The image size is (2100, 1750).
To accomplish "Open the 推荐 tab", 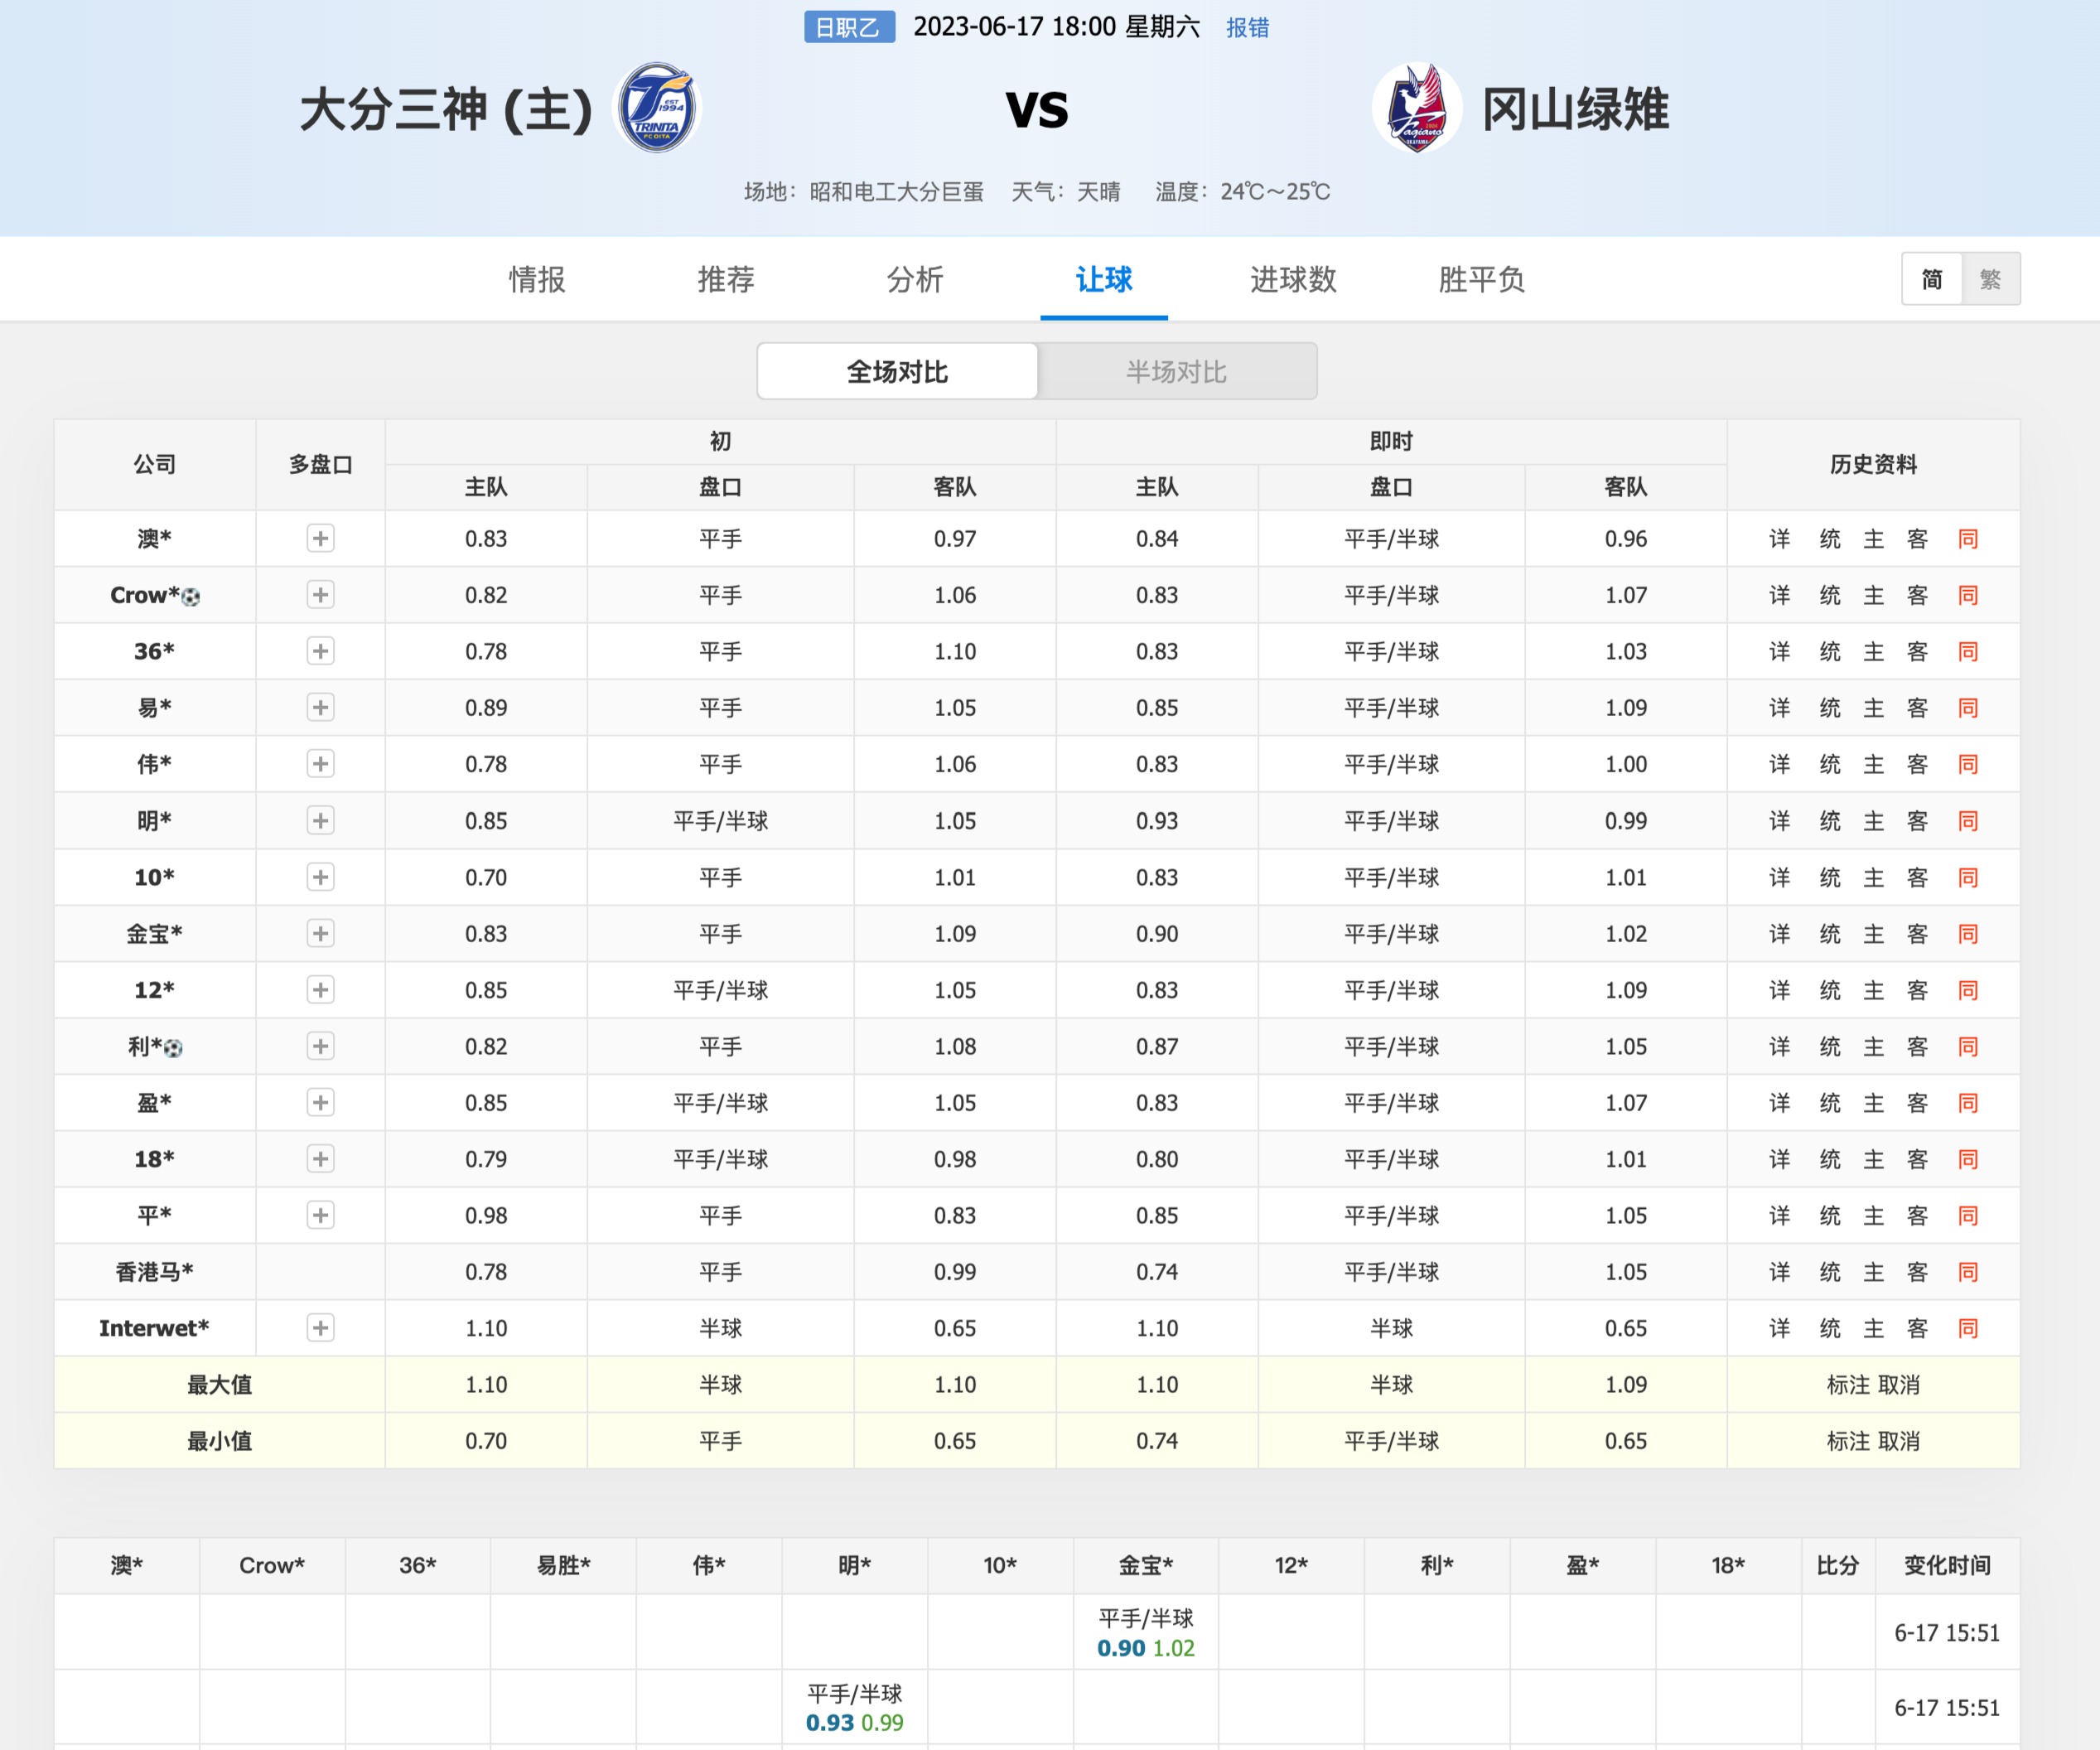I will (726, 279).
